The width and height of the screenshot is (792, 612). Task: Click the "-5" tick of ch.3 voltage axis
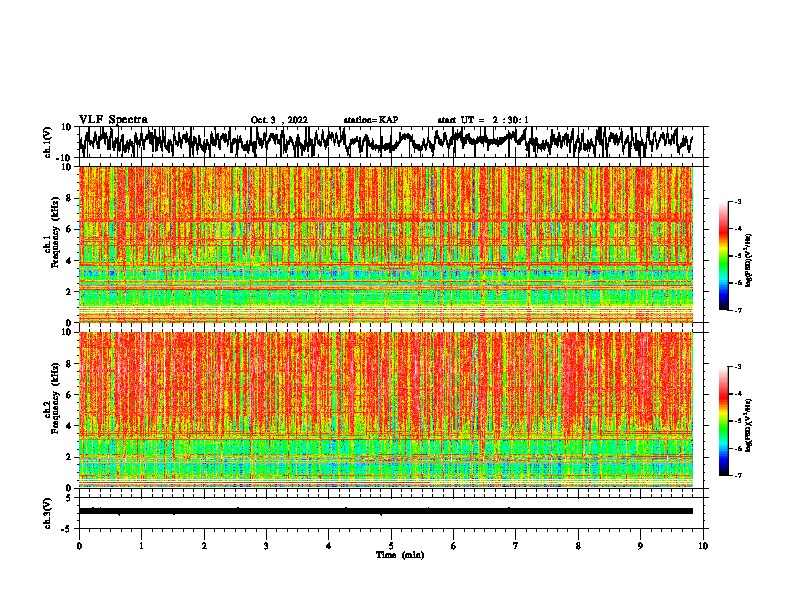(x=68, y=529)
